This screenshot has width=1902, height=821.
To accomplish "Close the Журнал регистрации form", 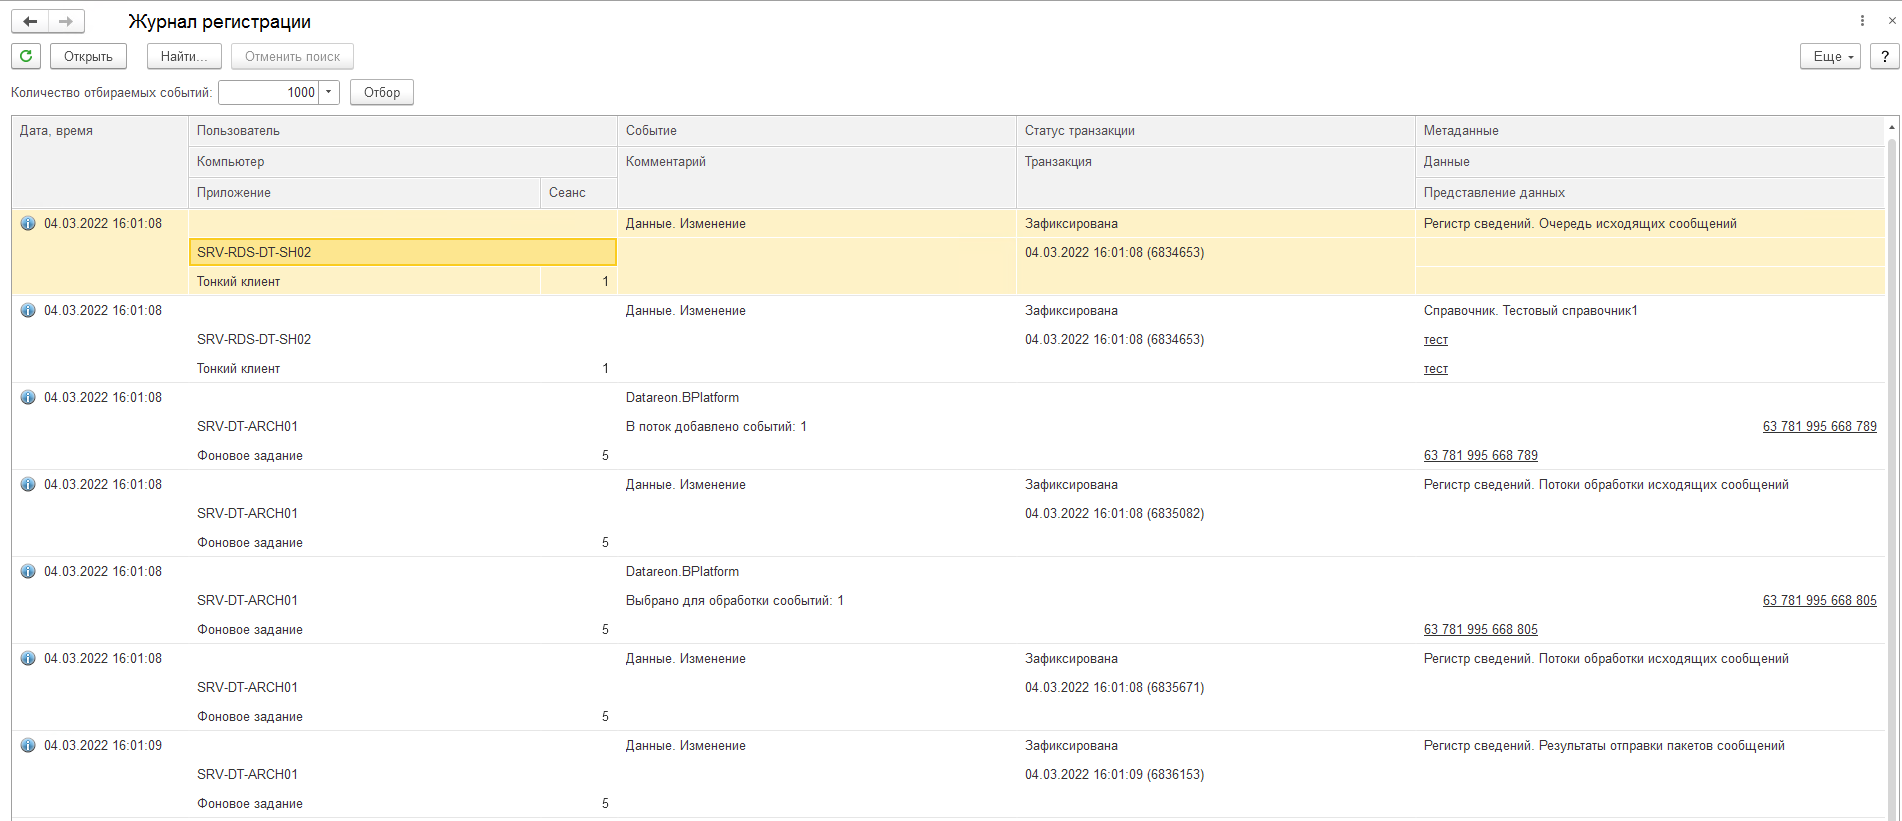I will [x=1891, y=21].
